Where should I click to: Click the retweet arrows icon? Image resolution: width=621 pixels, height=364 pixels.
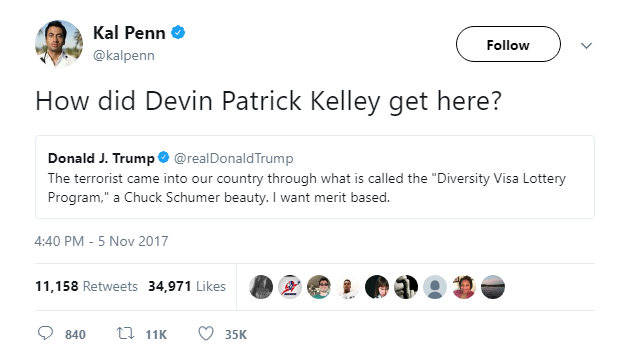click(x=126, y=334)
